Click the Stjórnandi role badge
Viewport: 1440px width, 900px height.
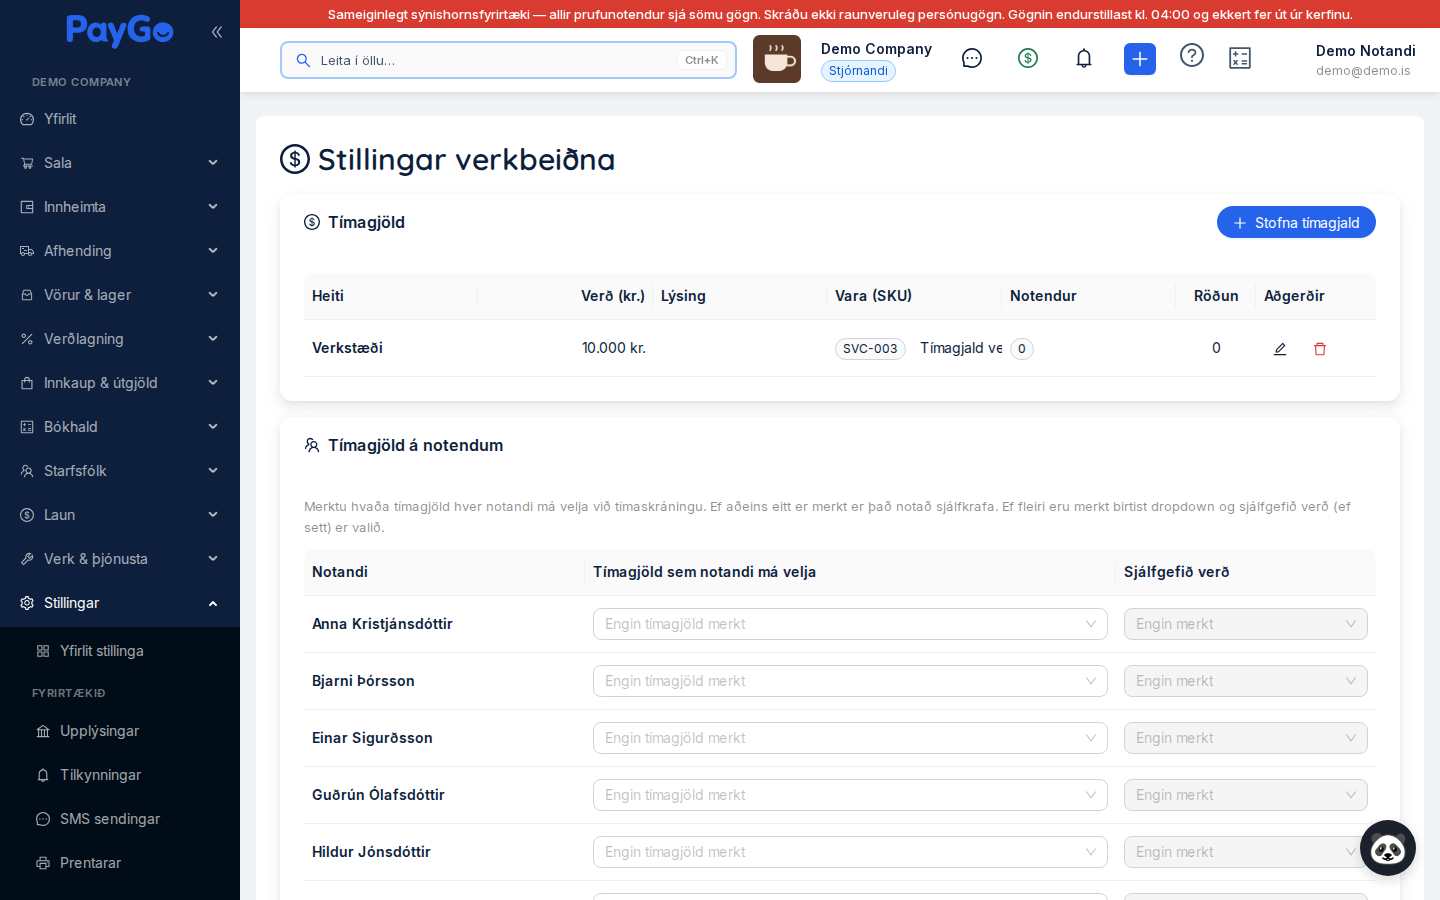point(858,71)
